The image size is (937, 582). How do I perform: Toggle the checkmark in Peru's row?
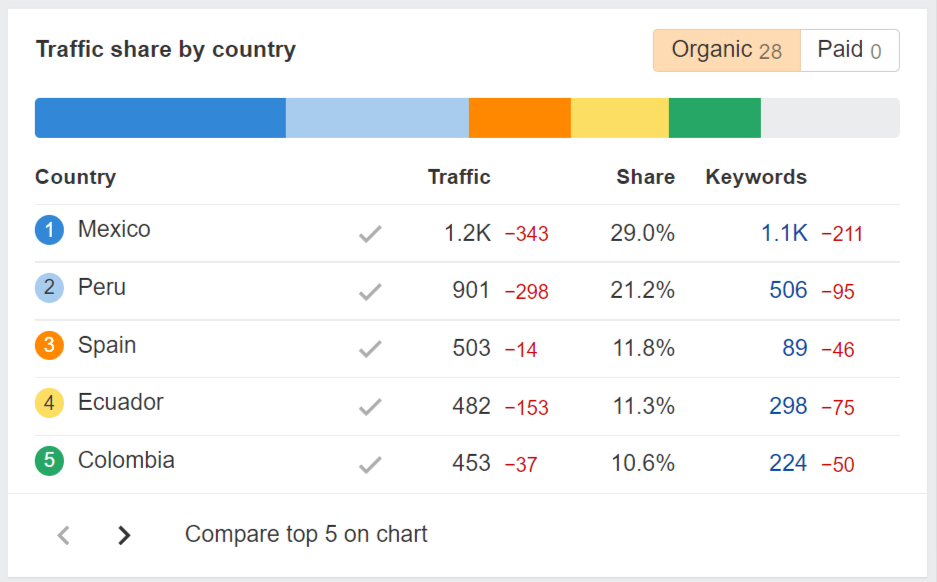[370, 290]
